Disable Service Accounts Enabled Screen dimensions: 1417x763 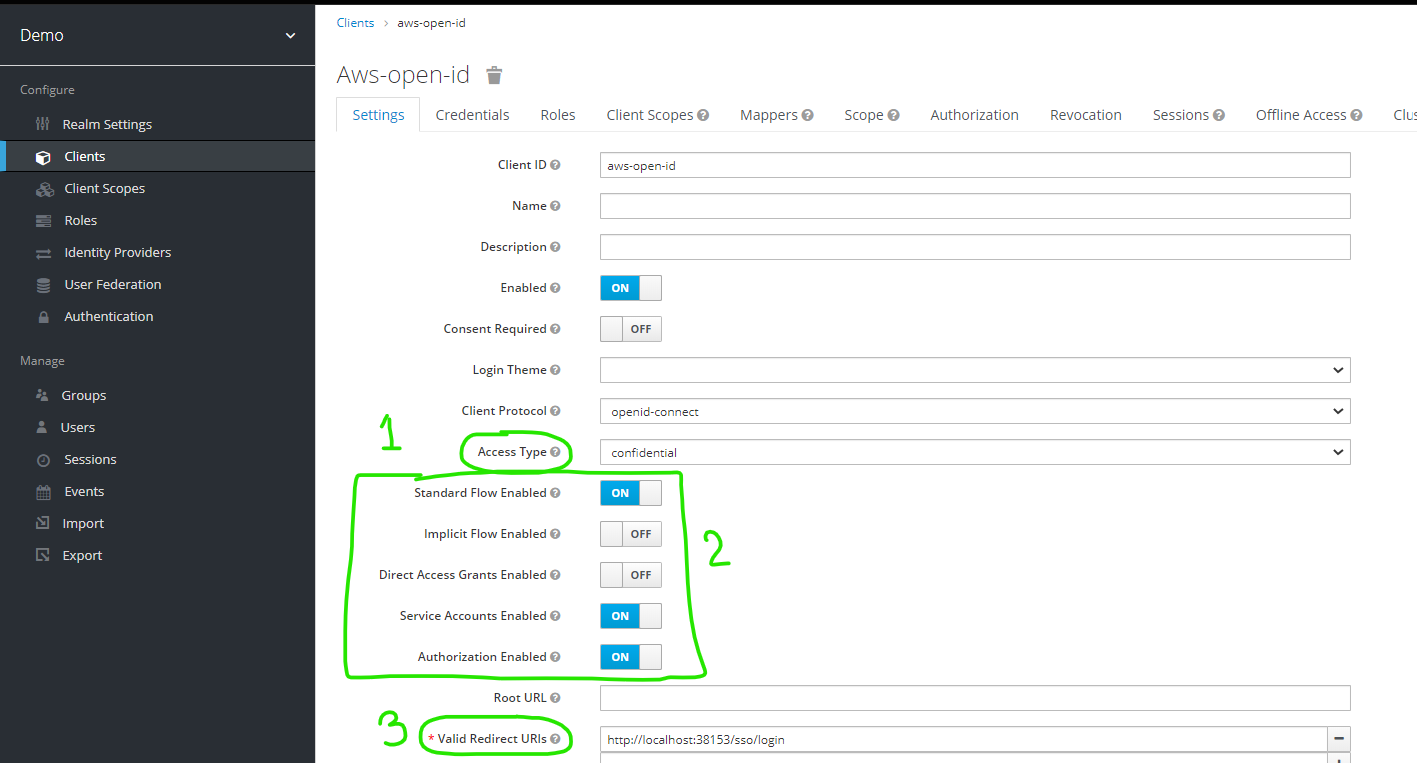630,615
